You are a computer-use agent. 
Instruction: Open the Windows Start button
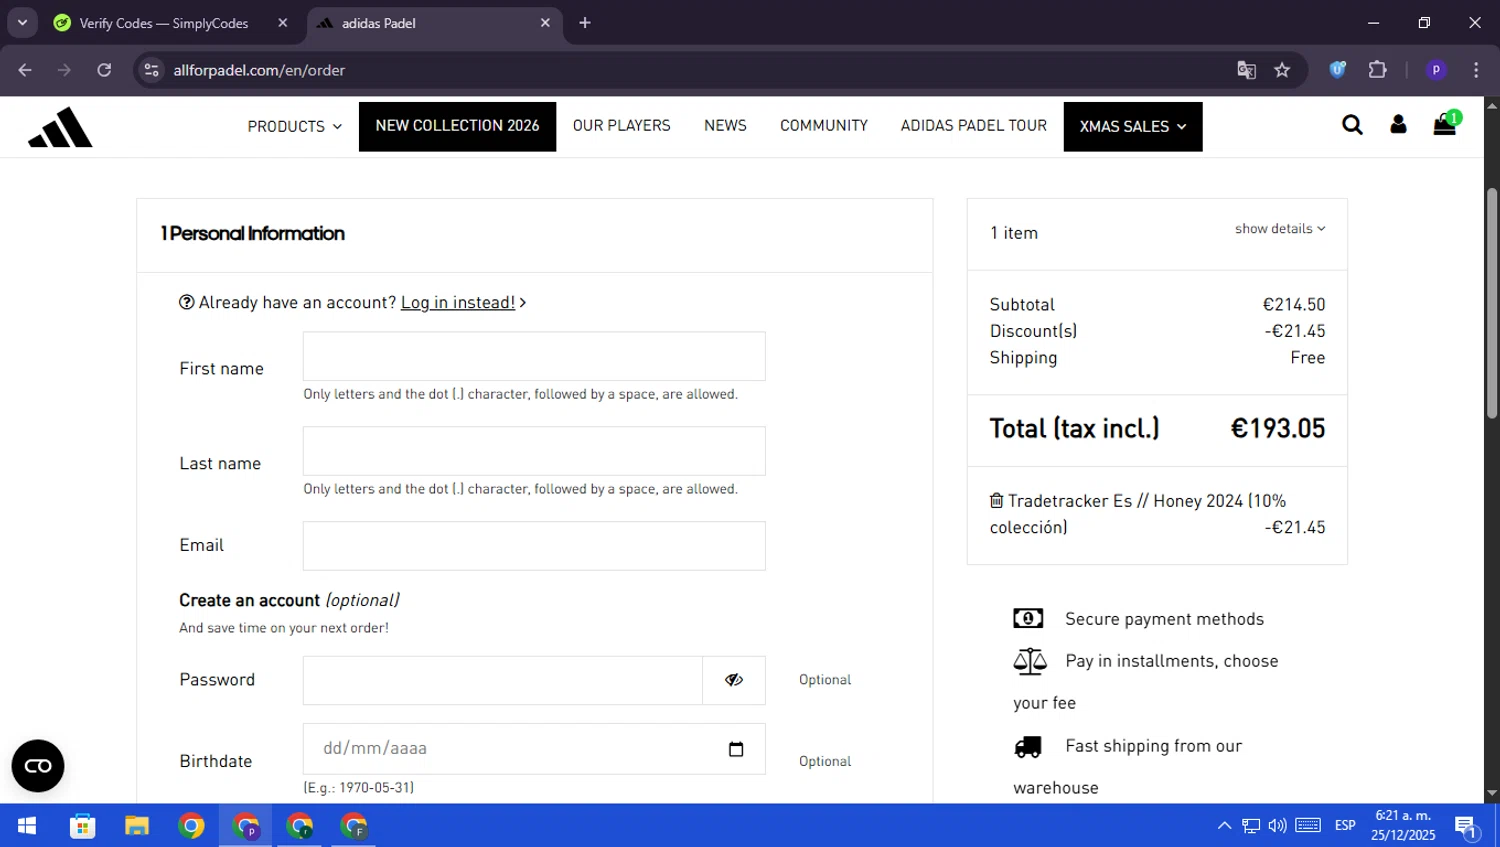point(27,826)
